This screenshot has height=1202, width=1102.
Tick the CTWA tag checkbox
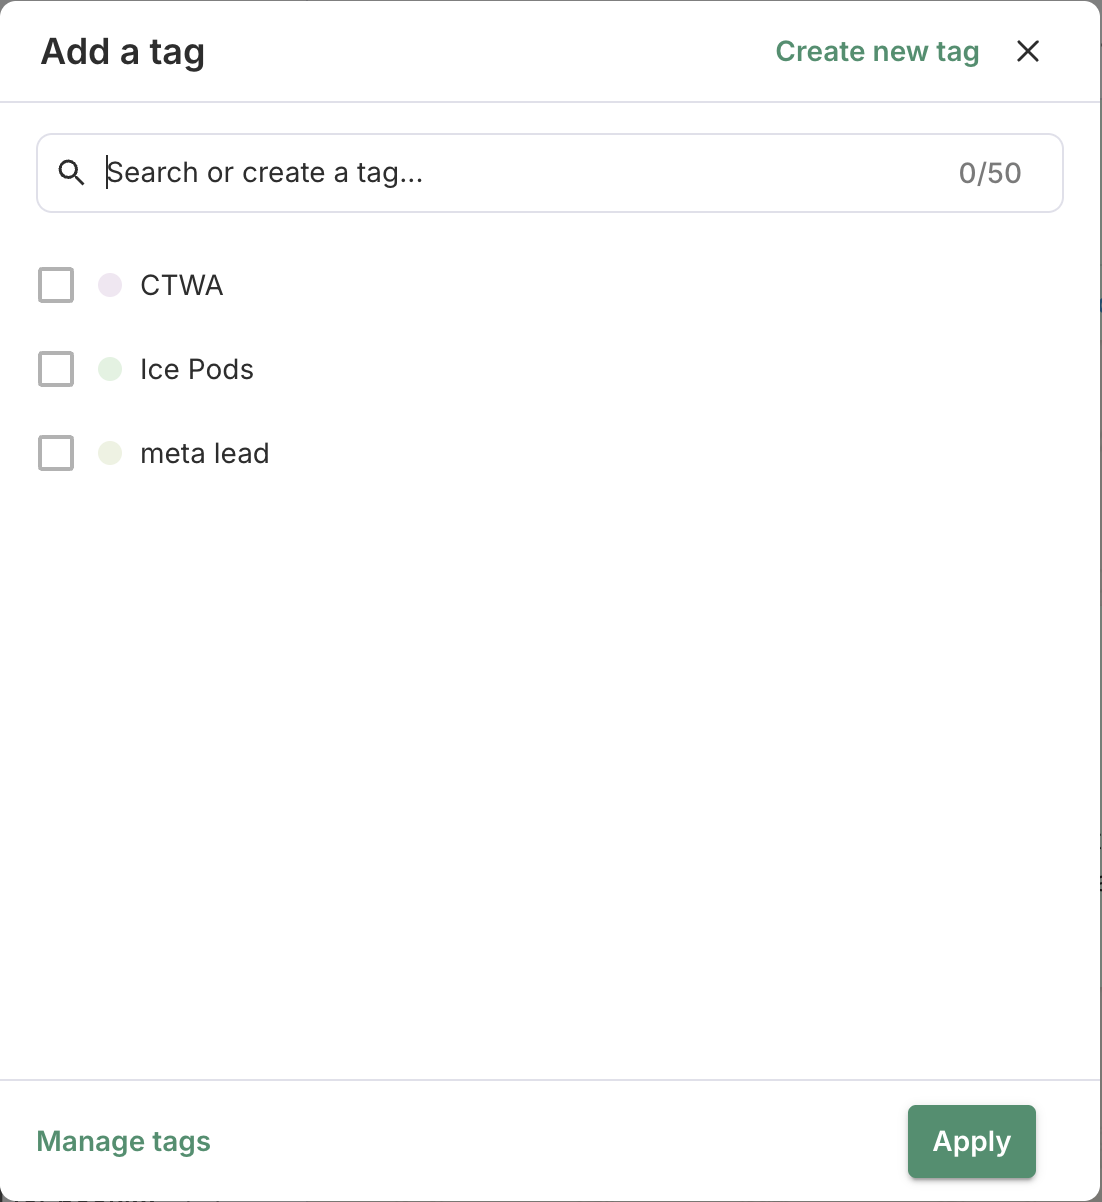tap(56, 285)
